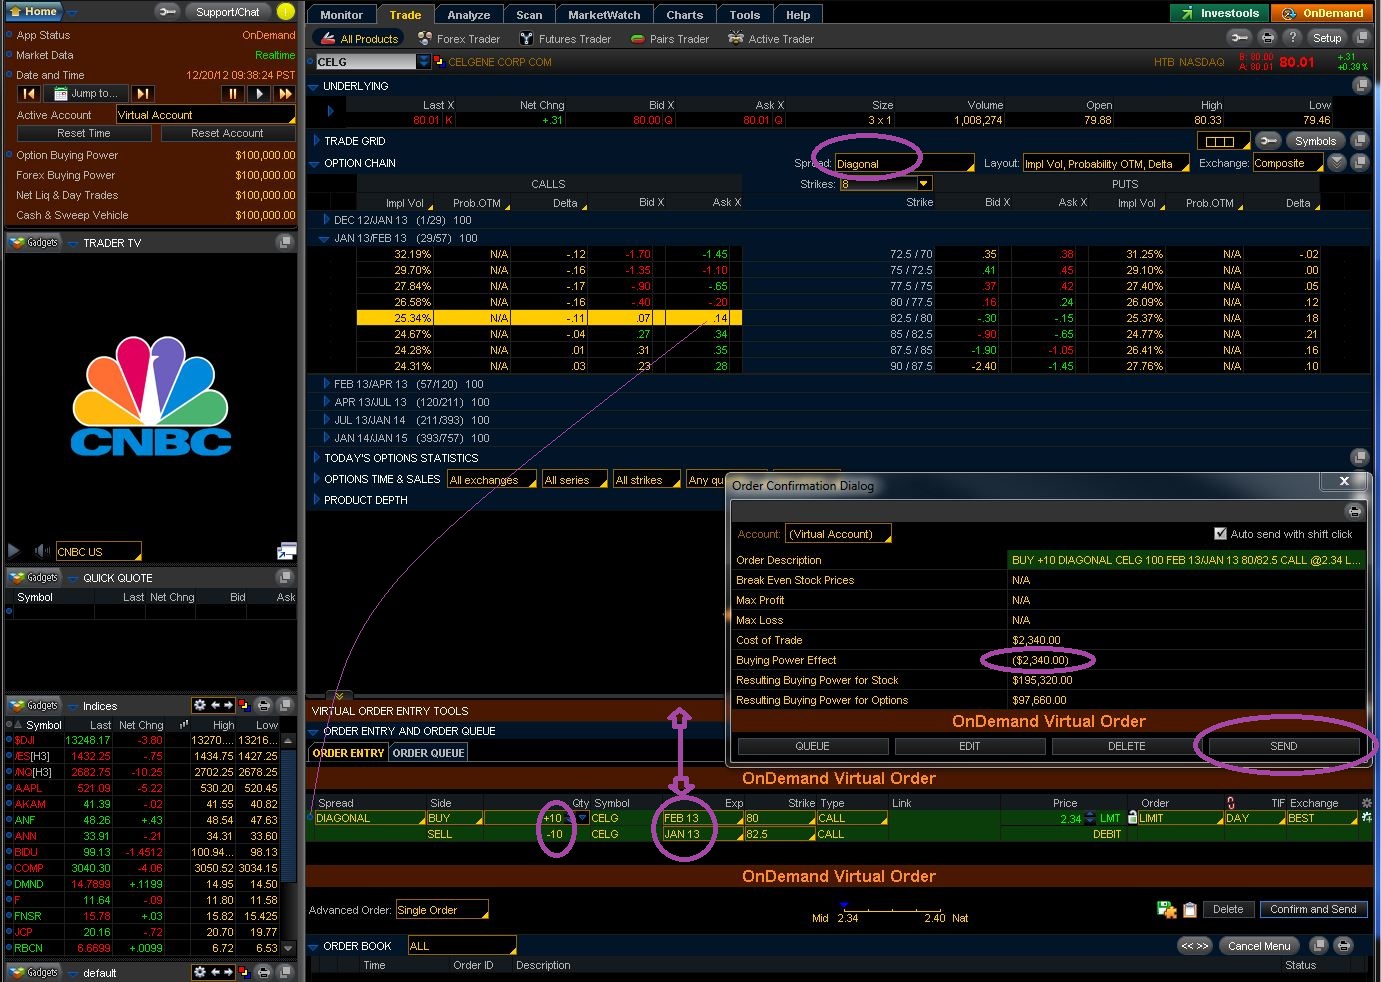Click the yellow status indicator beside Support/Chat
Screen dimensions: 1381x982
point(286,12)
